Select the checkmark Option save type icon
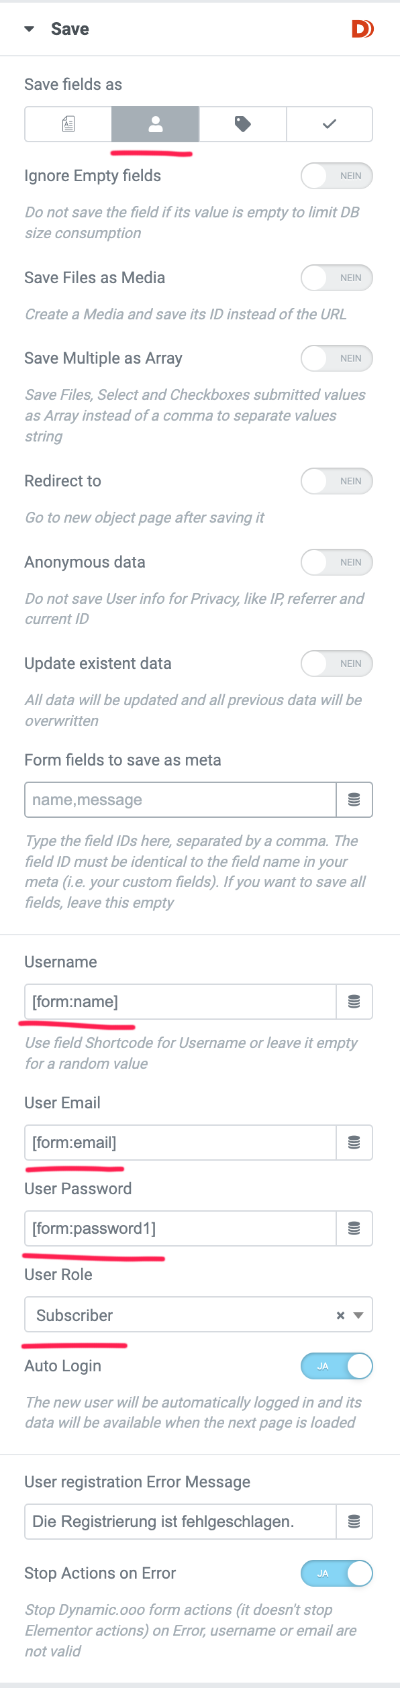The height and width of the screenshot is (1688, 400). pos(329,124)
